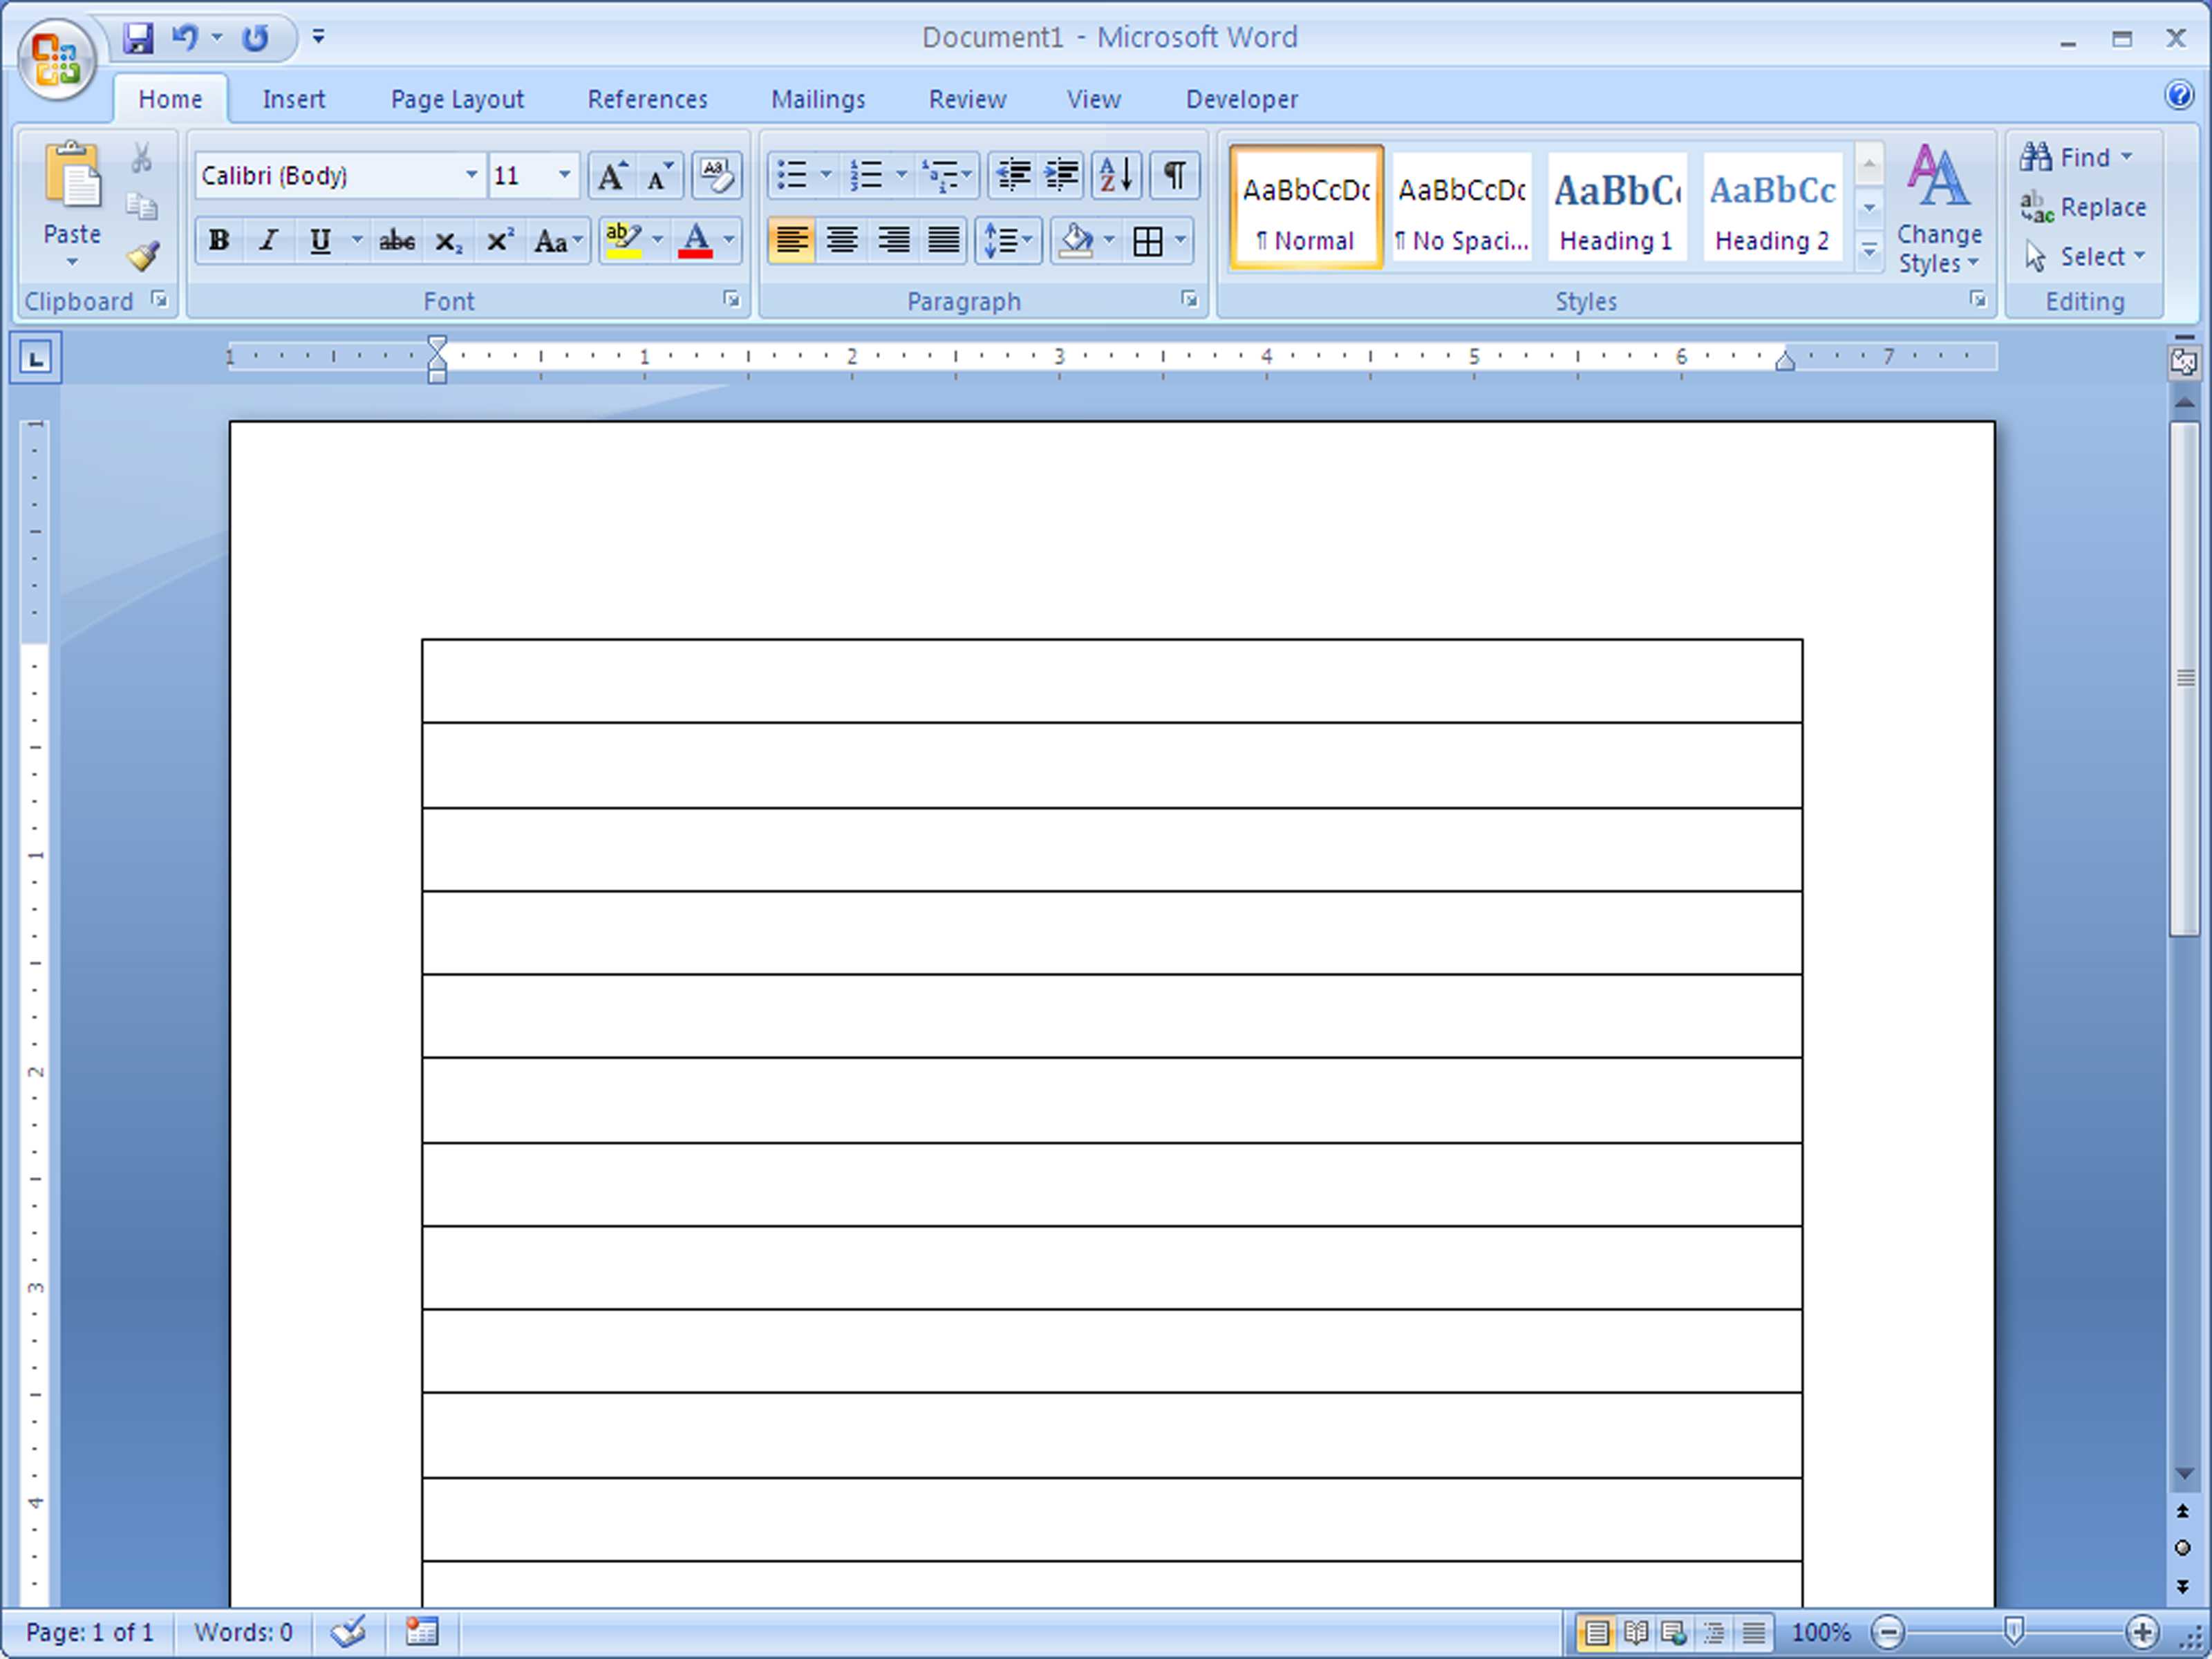This screenshot has height=1659, width=2212.
Task: Select the Numbering list icon
Action: [864, 174]
